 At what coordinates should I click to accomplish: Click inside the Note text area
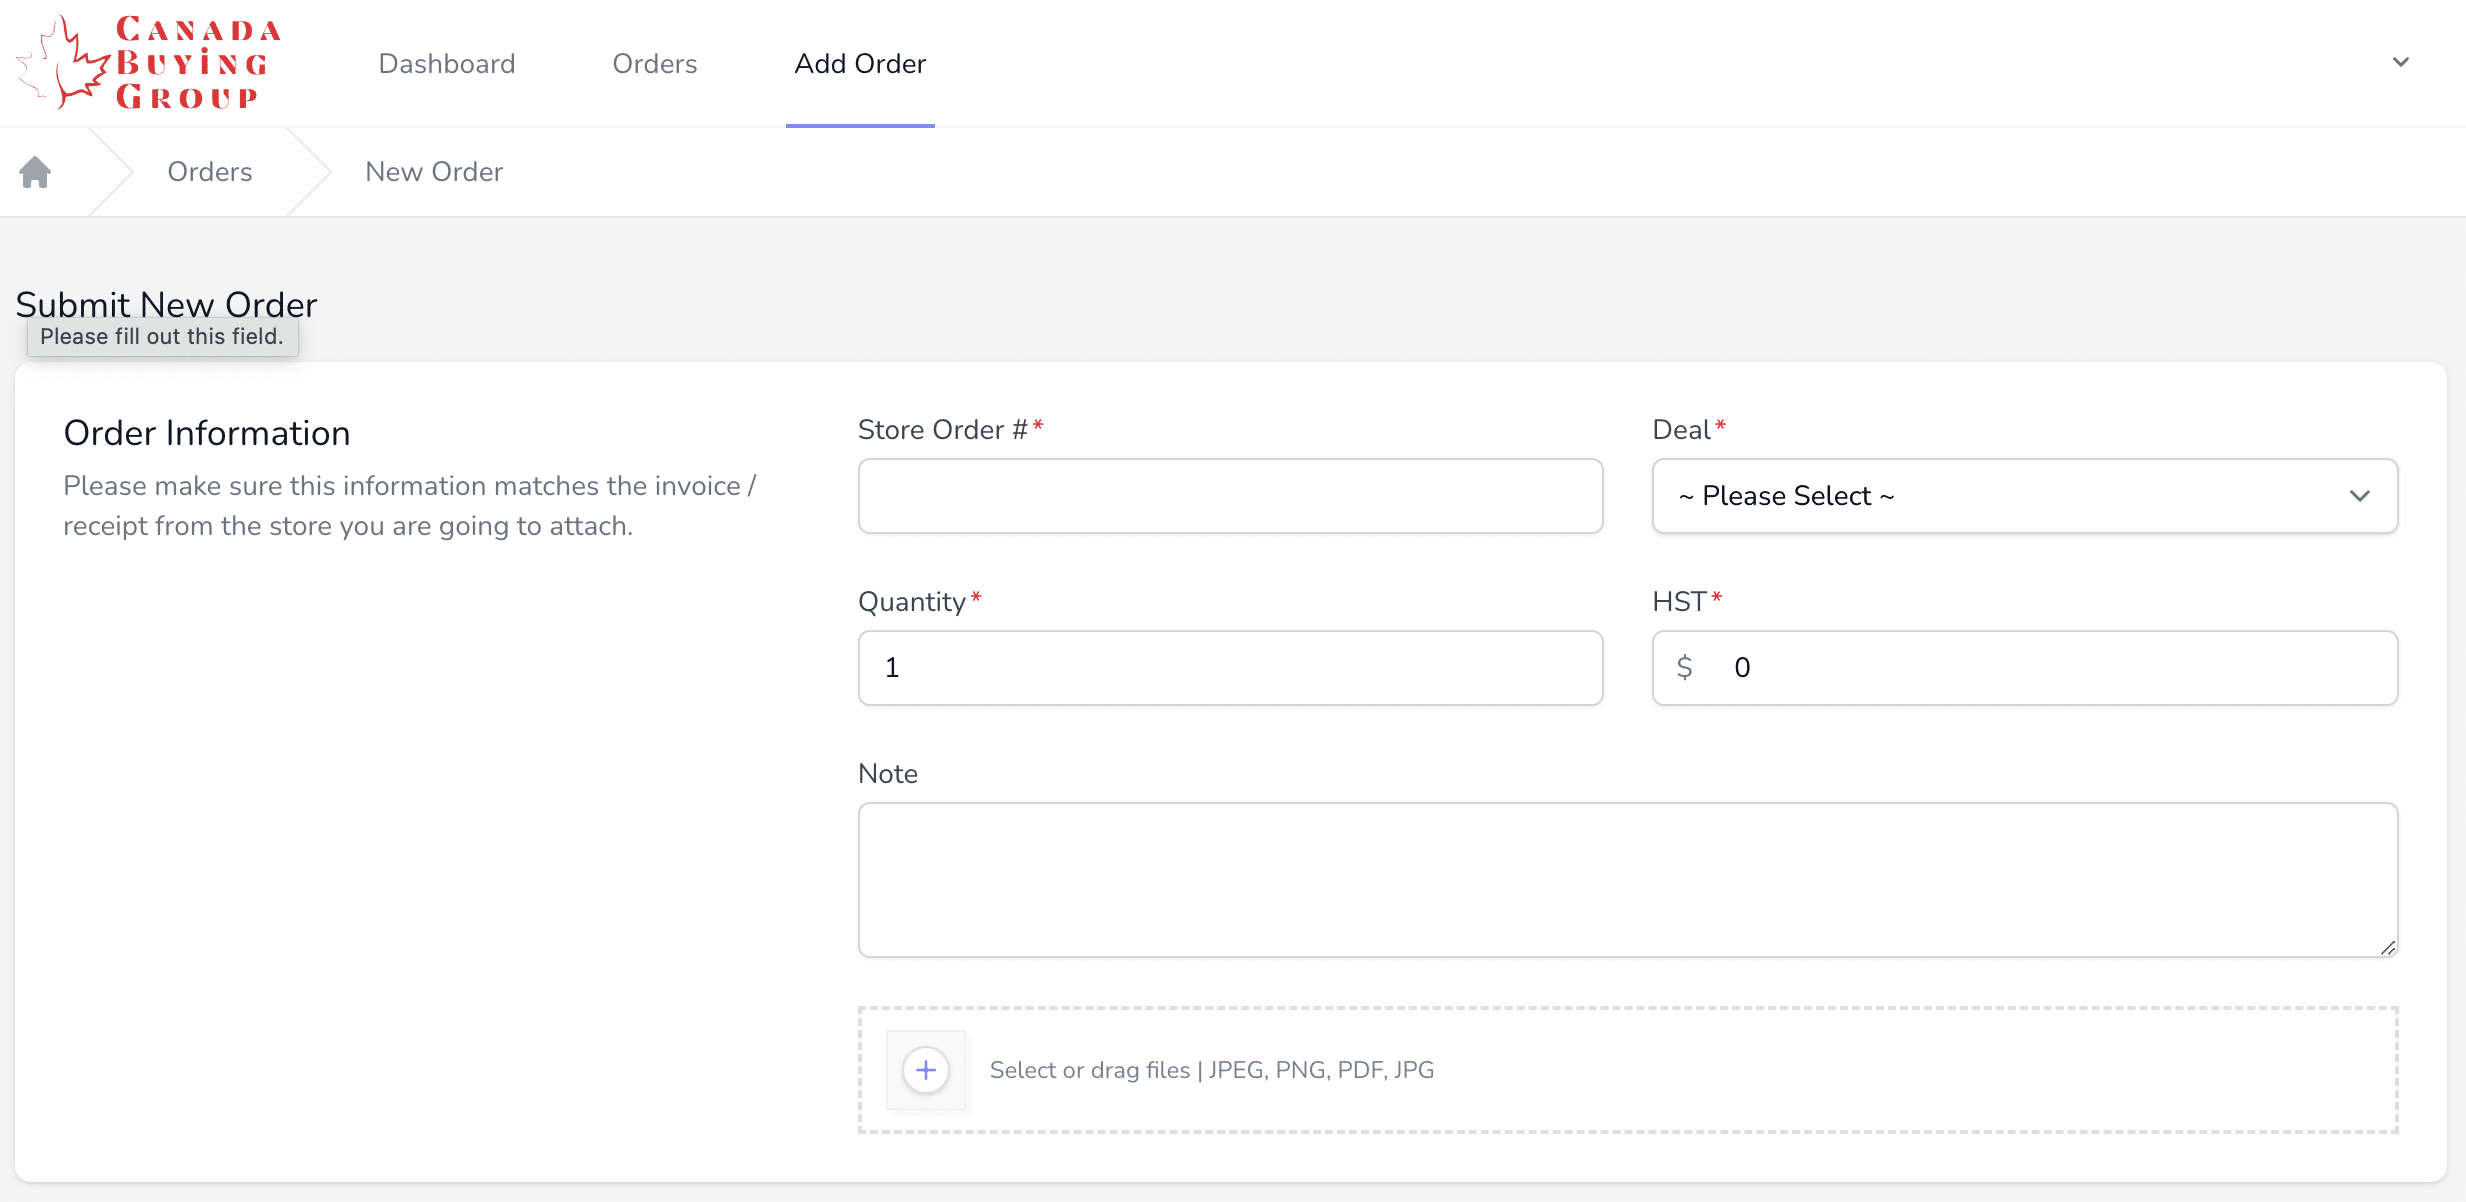pos(1627,880)
